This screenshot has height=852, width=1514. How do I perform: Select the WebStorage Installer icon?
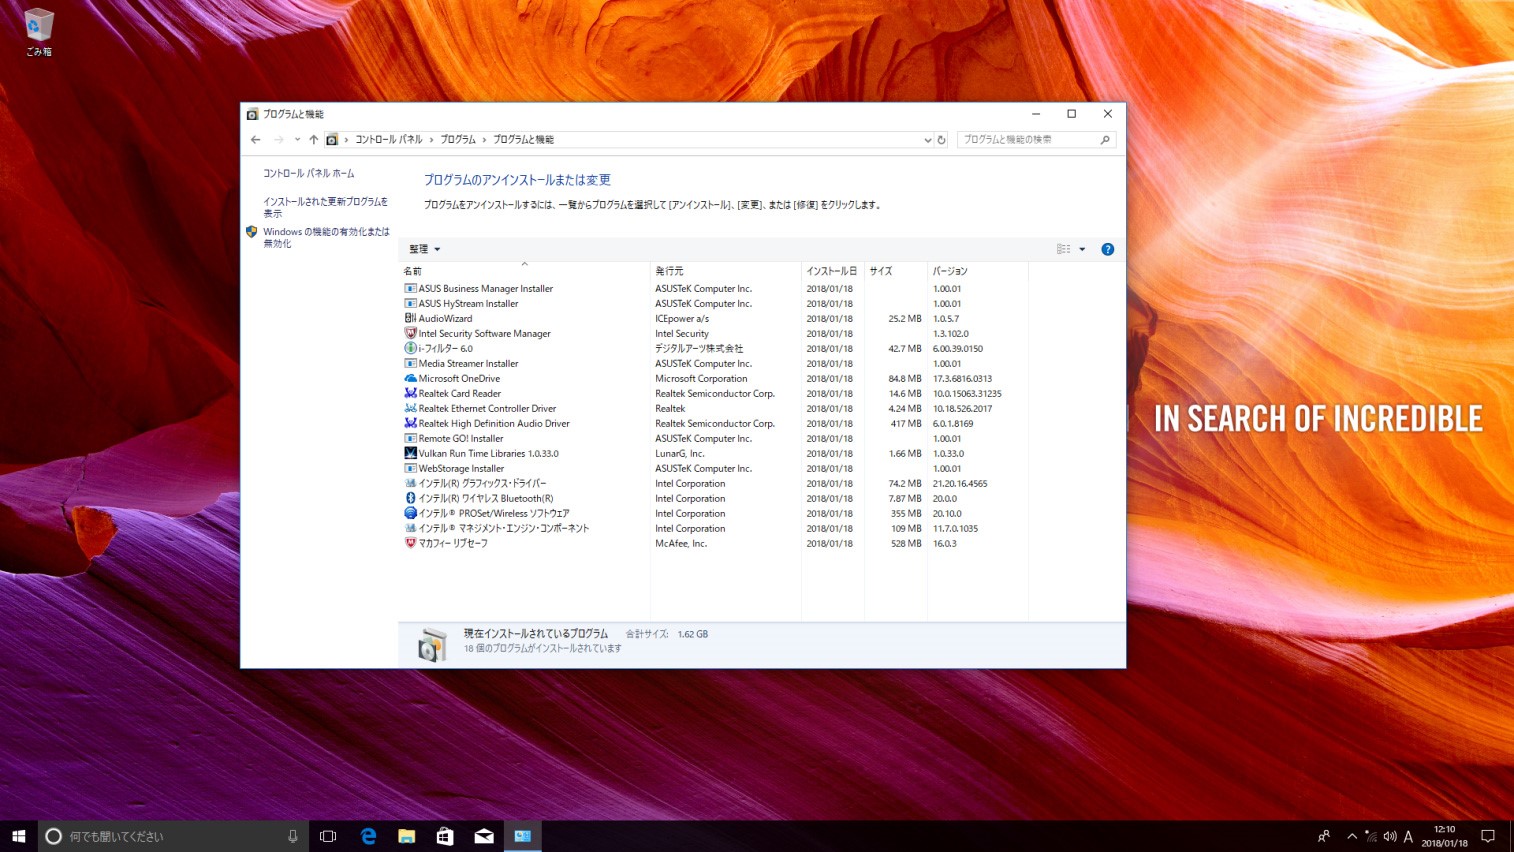tap(410, 468)
